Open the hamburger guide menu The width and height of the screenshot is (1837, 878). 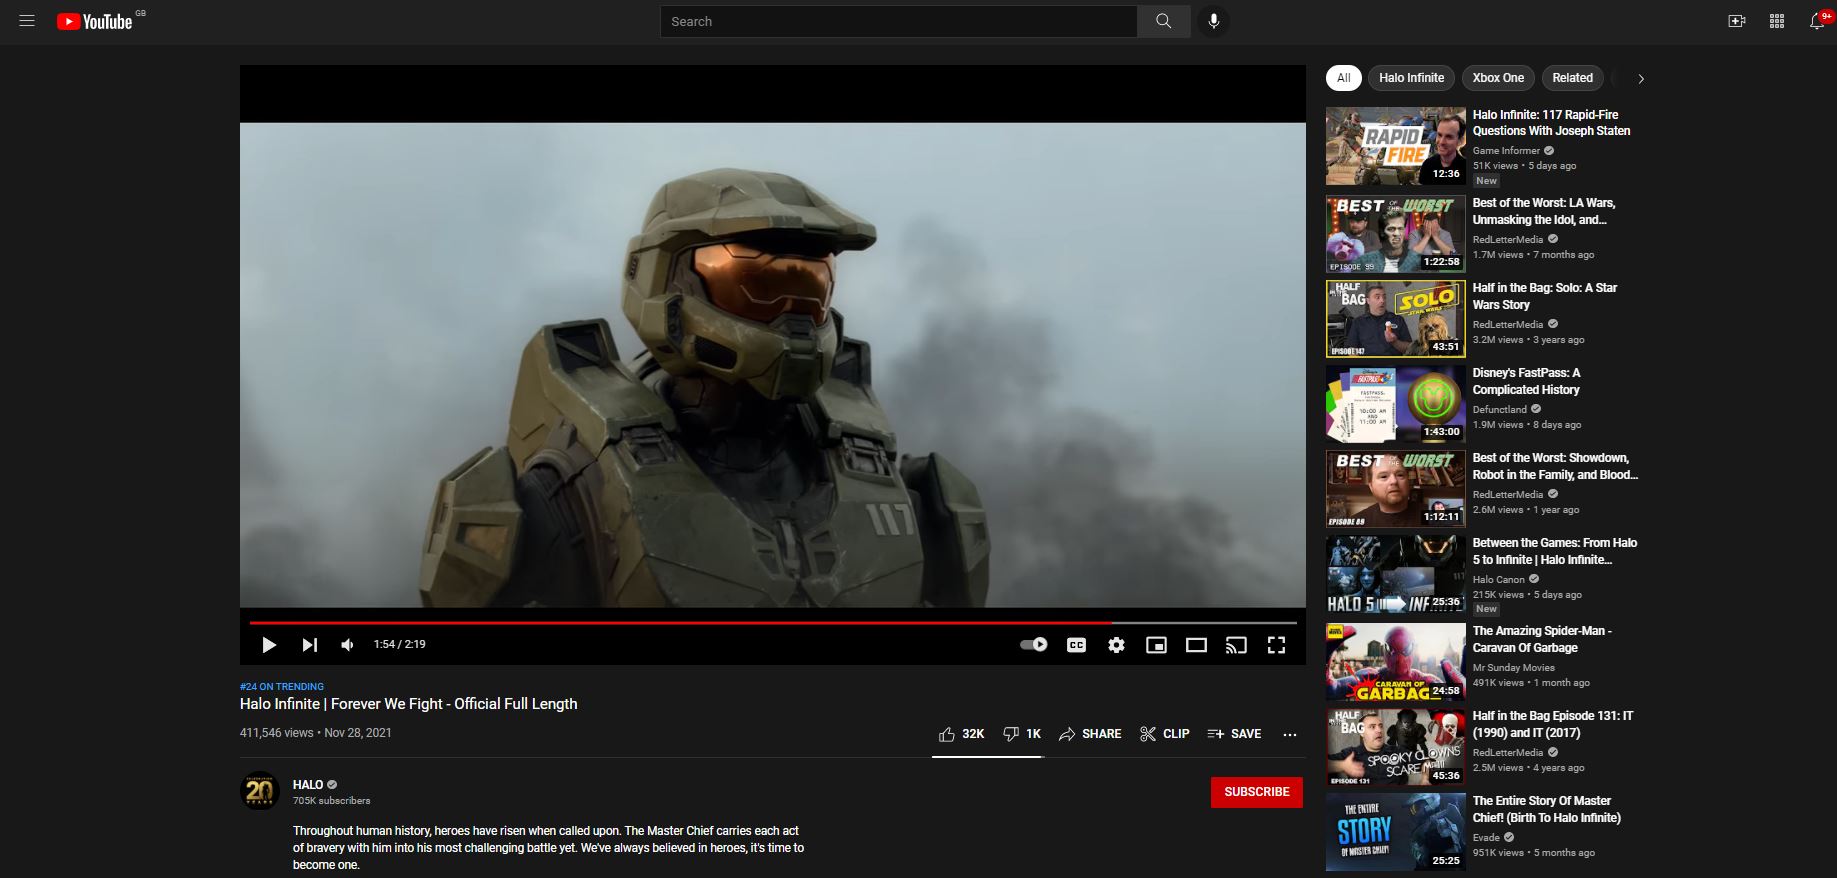point(27,21)
